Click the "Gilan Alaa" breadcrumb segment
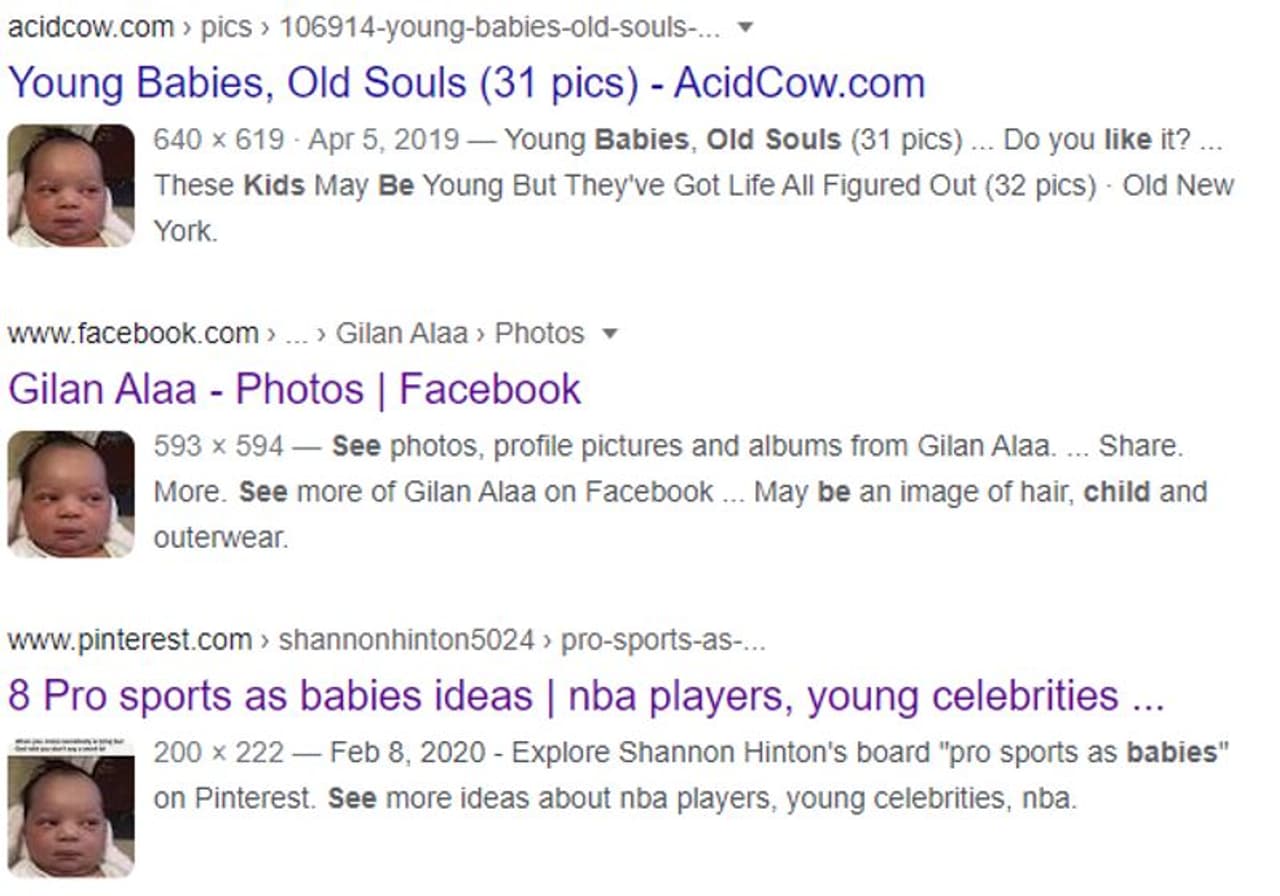The width and height of the screenshot is (1280, 896). coord(401,333)
